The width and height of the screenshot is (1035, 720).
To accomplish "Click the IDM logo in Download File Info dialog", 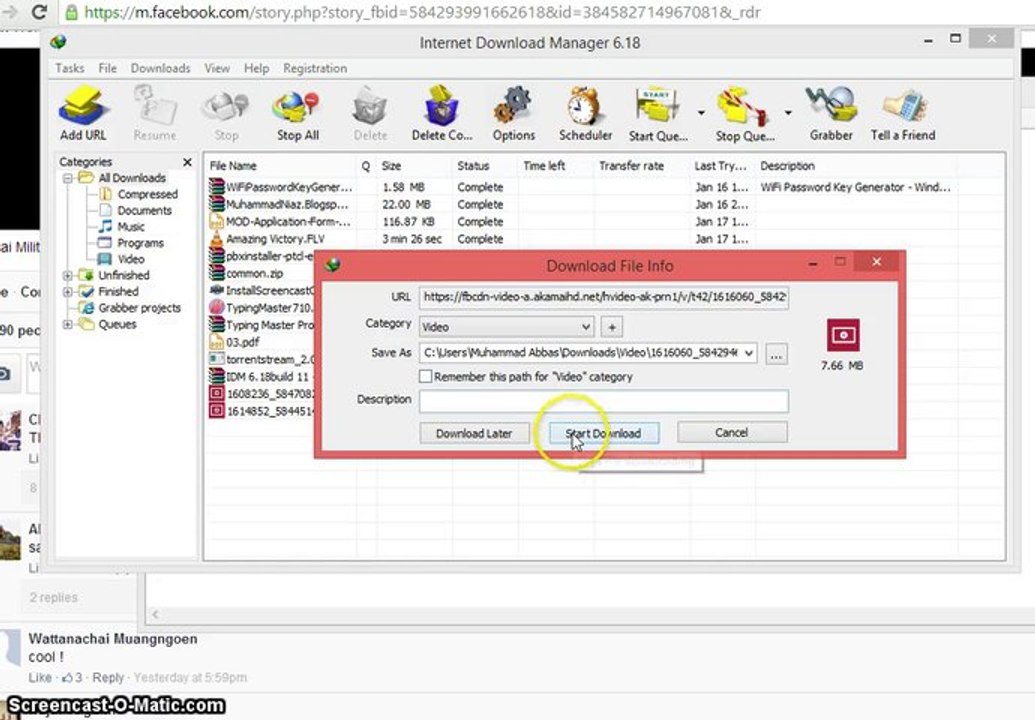I will [333, 265].
